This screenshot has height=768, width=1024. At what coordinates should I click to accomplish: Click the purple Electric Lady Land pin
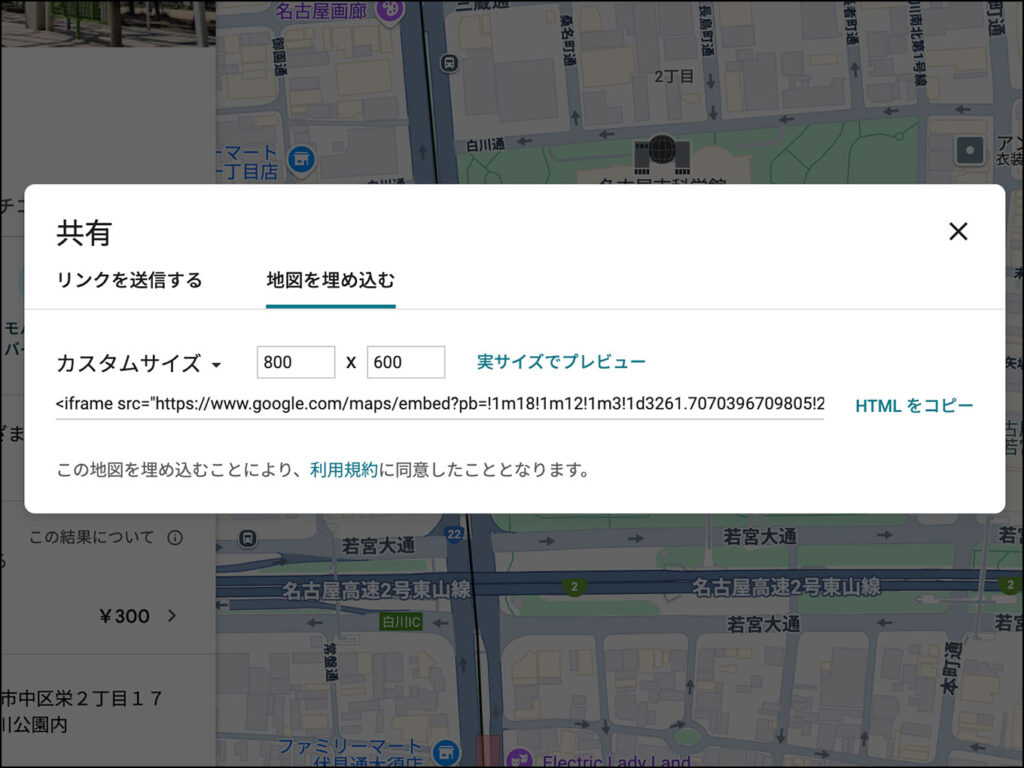click(x=519, y=760)
